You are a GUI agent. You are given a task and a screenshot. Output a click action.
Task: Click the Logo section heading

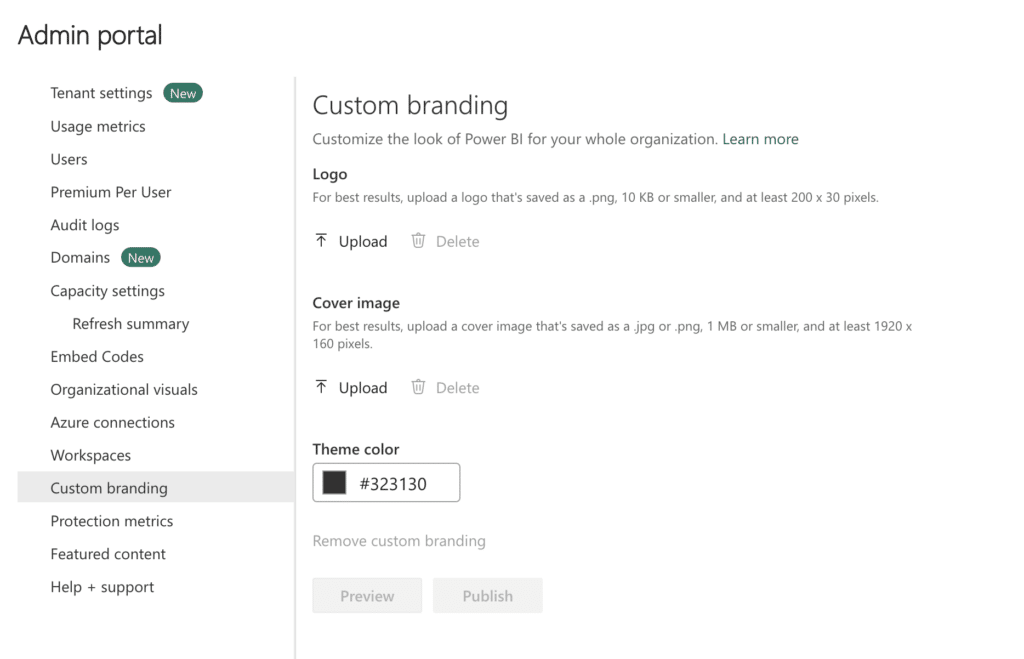[330, 174]
